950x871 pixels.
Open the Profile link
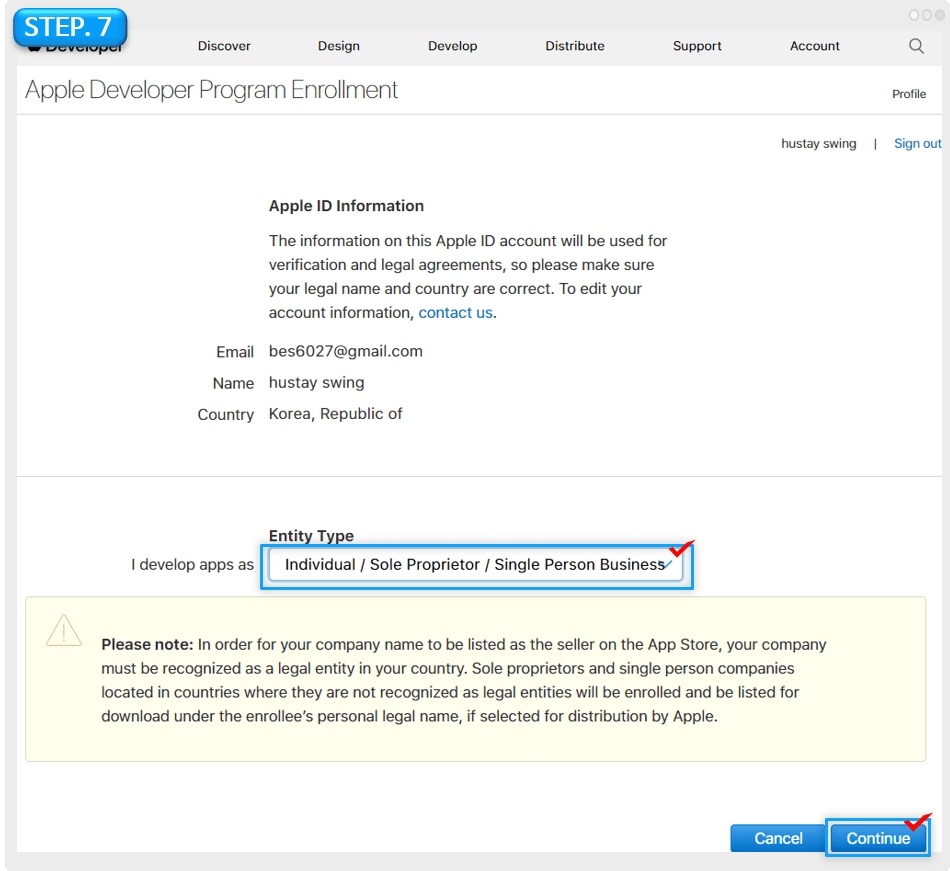pyautogui.click(x=909, y=94)
